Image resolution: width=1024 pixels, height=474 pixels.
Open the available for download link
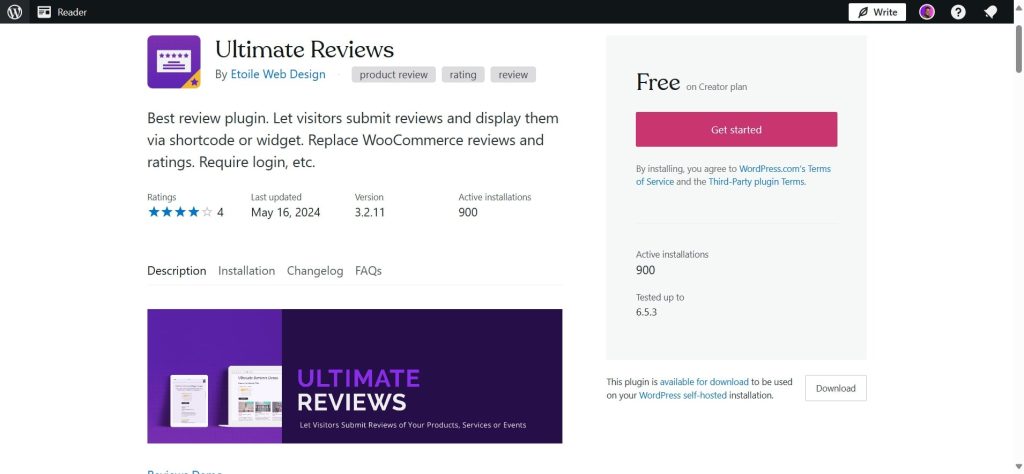pyautogui.click(x=704, y=382)
